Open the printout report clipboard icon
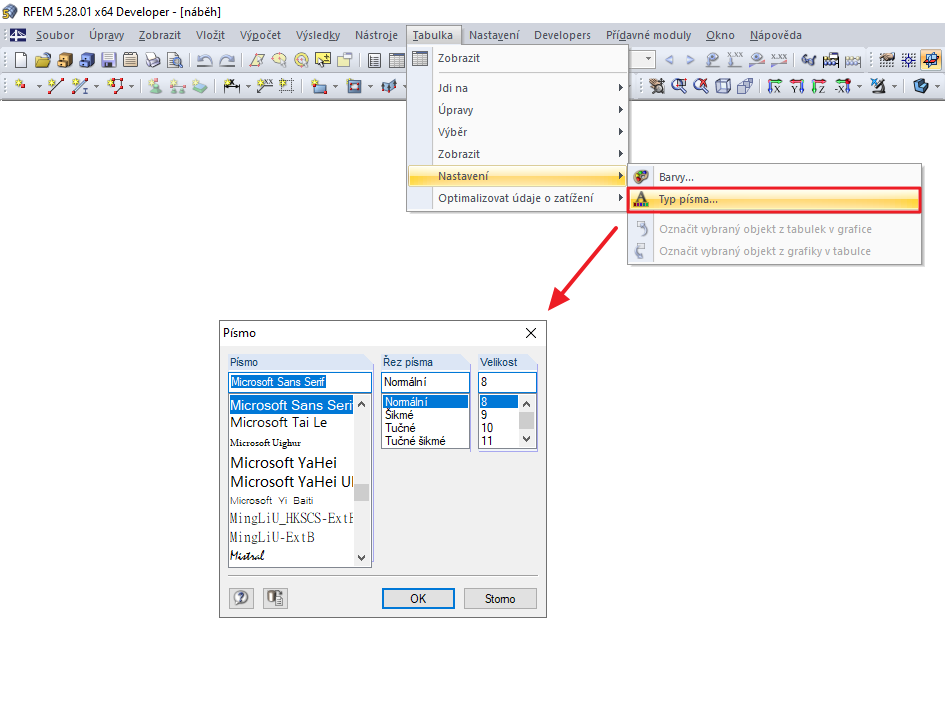The height and width of the screenshot is (708, 945). coord(130,60)
